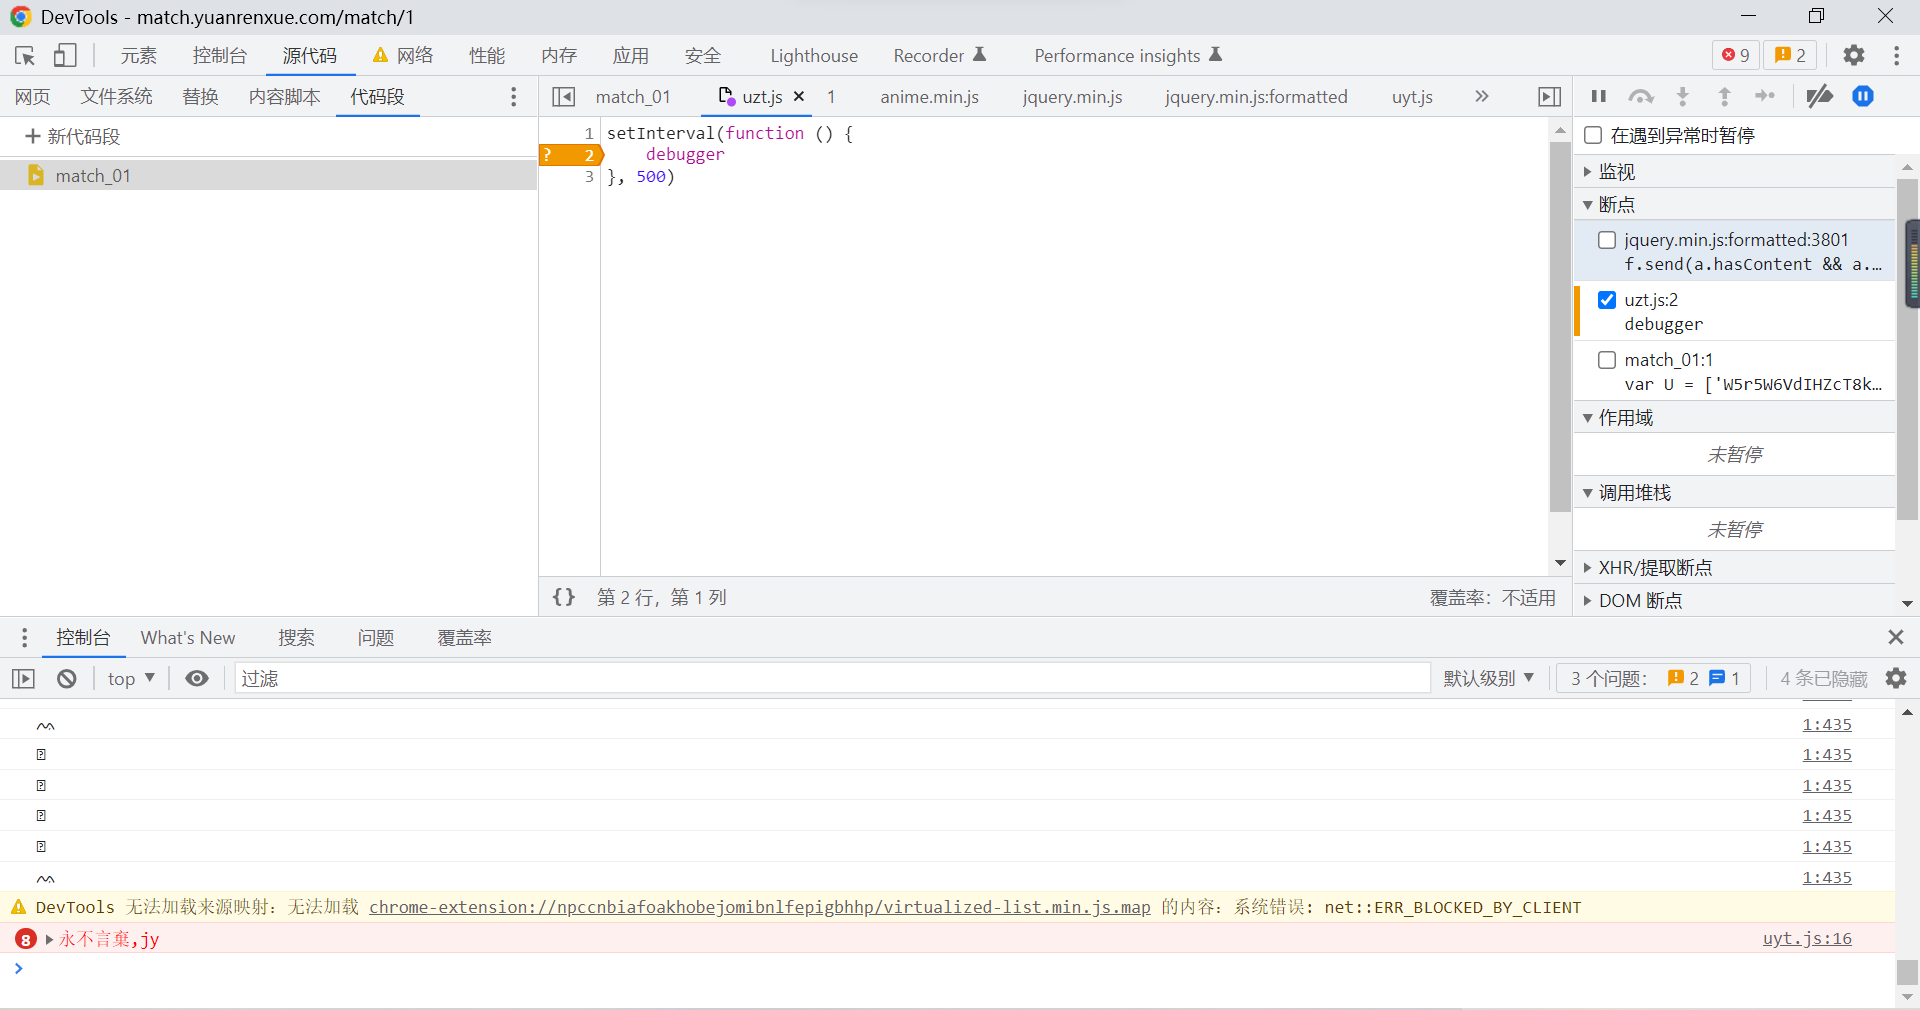The image size is (1920, 1010).
Task: Open sources navigator more options menu
Action: [513, 97]
